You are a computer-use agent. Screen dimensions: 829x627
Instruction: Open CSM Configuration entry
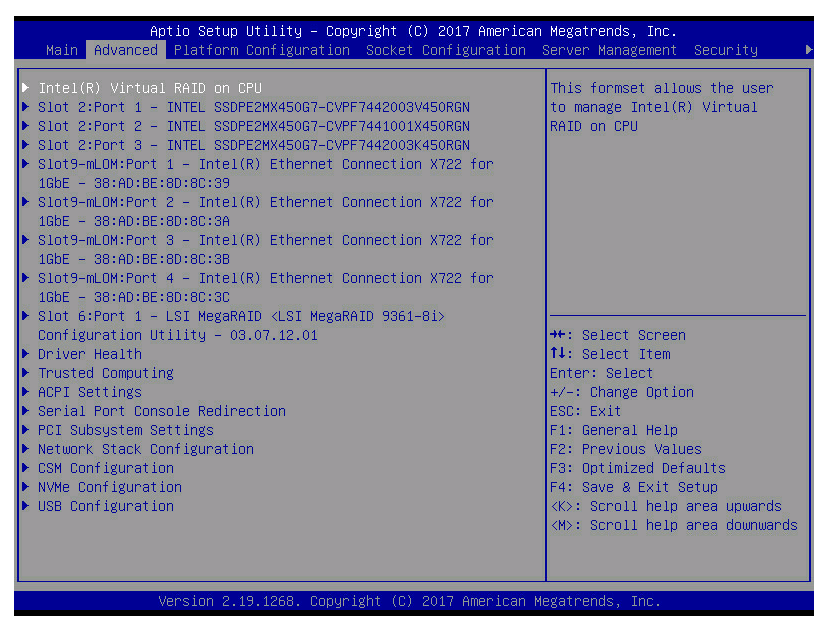pyautogui.click(x=105, y=468)
